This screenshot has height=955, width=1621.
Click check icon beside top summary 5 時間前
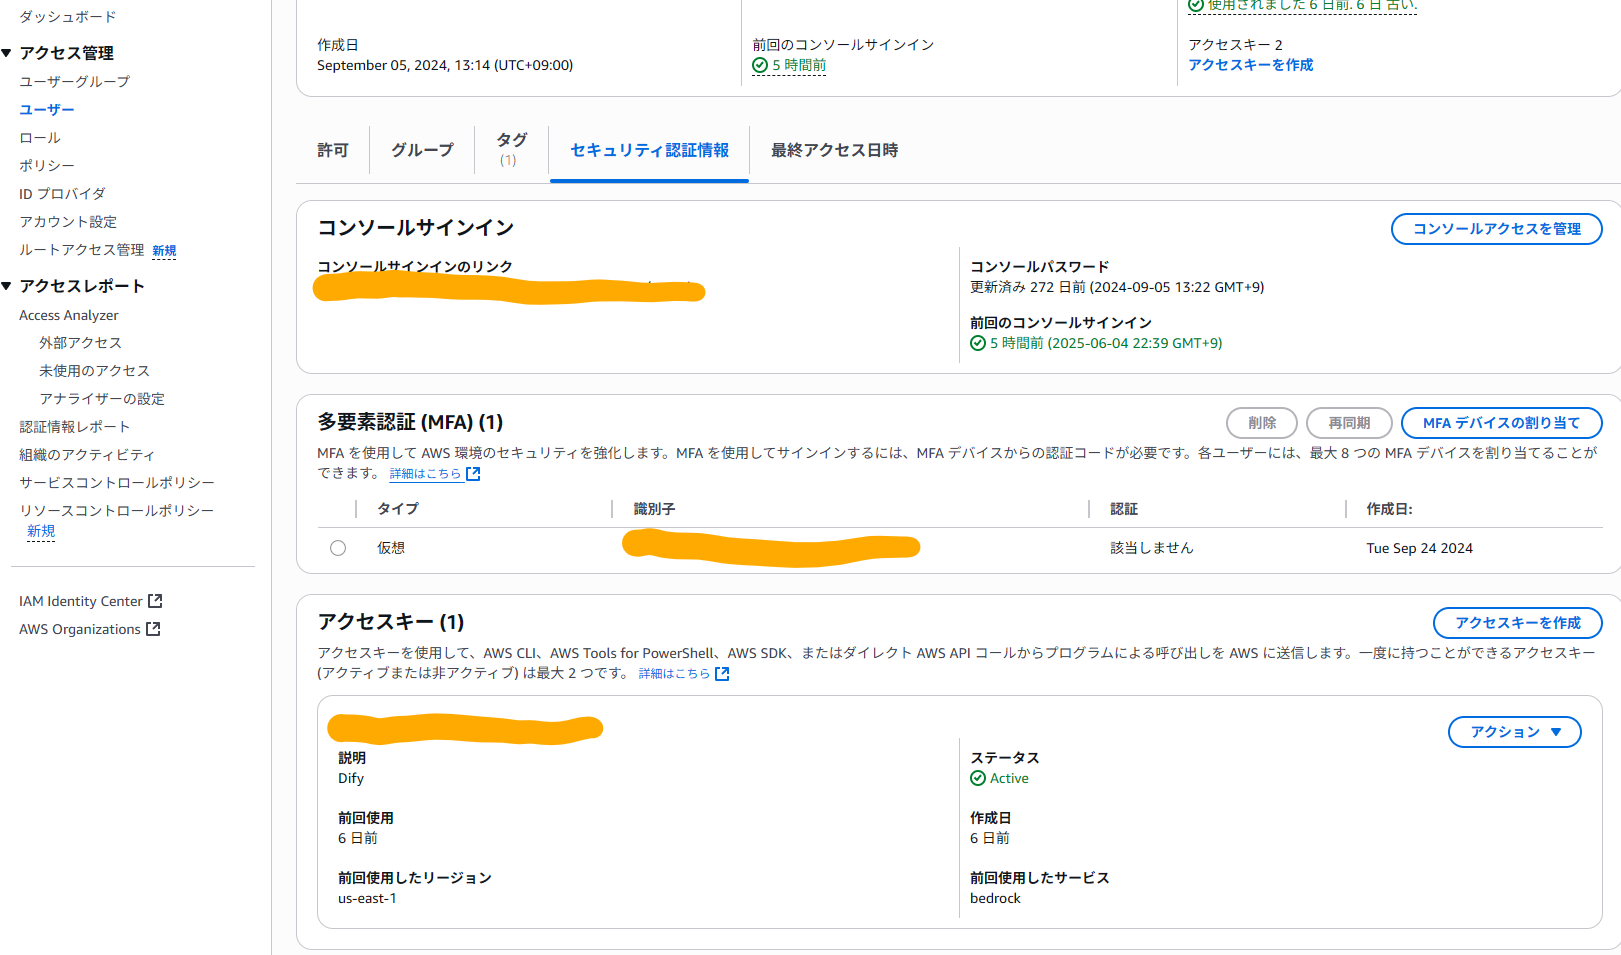(x=760, y=65)
